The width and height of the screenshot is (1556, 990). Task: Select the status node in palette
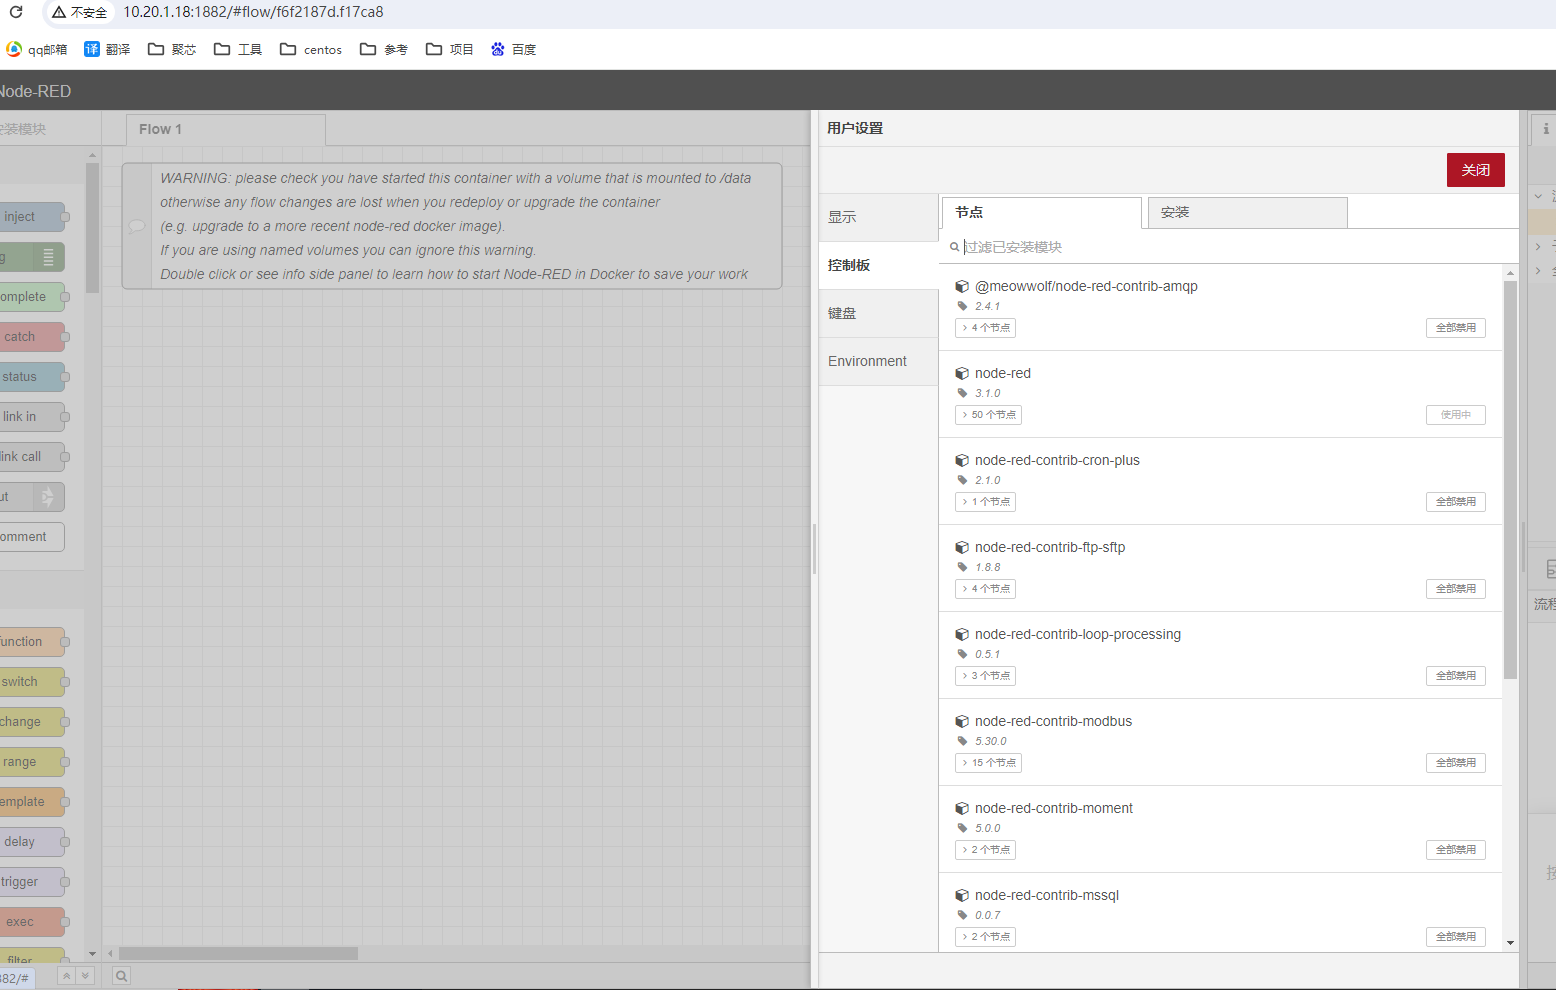click(30, 377)
